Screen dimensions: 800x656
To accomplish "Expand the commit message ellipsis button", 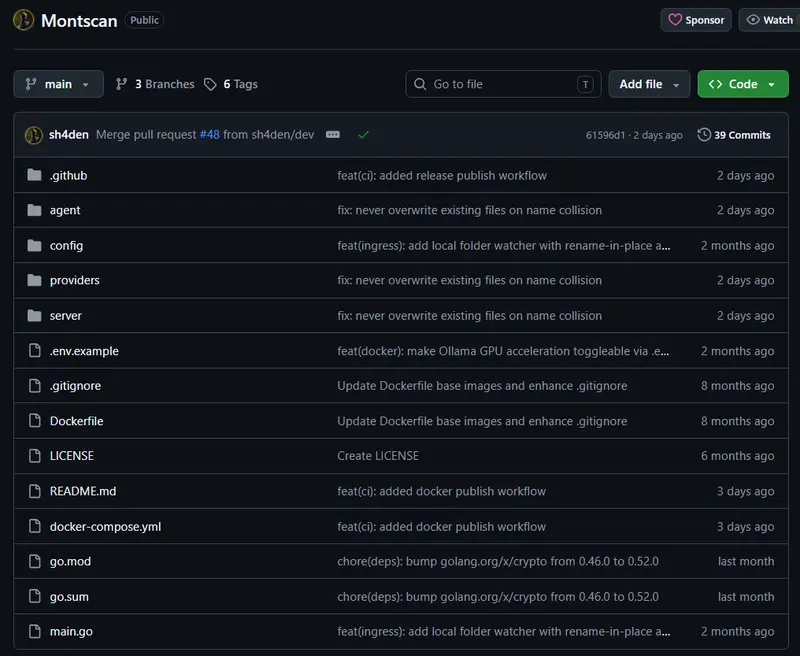I will coord(333,135).
